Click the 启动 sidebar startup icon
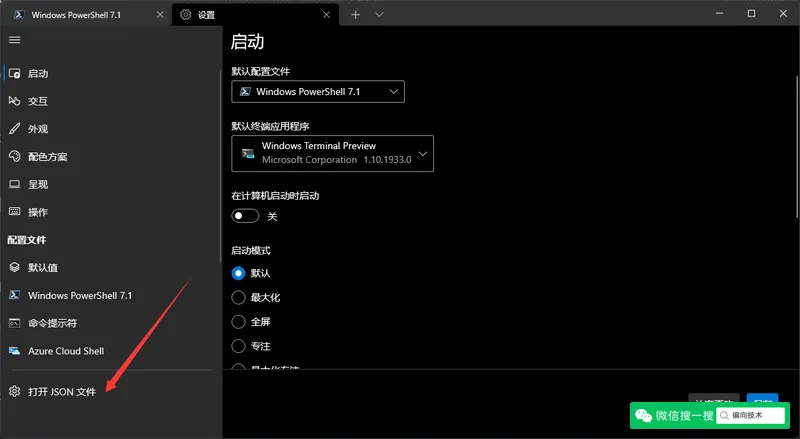The width and height of the screenshot is (800, 439). pos(14,74)
